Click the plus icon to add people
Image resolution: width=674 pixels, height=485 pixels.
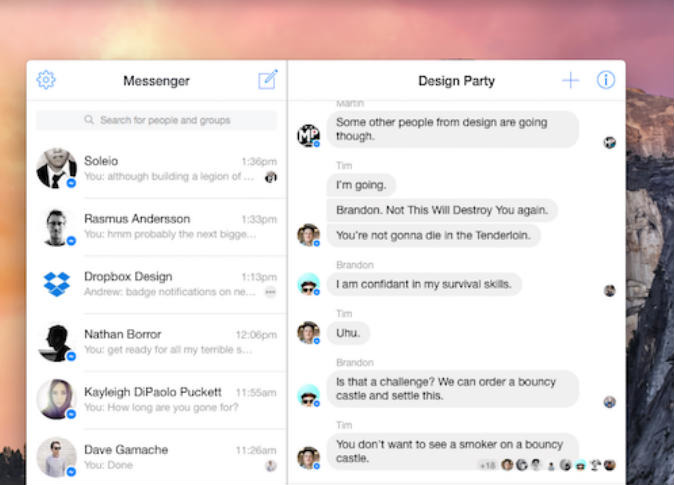[x=570, y=80]
